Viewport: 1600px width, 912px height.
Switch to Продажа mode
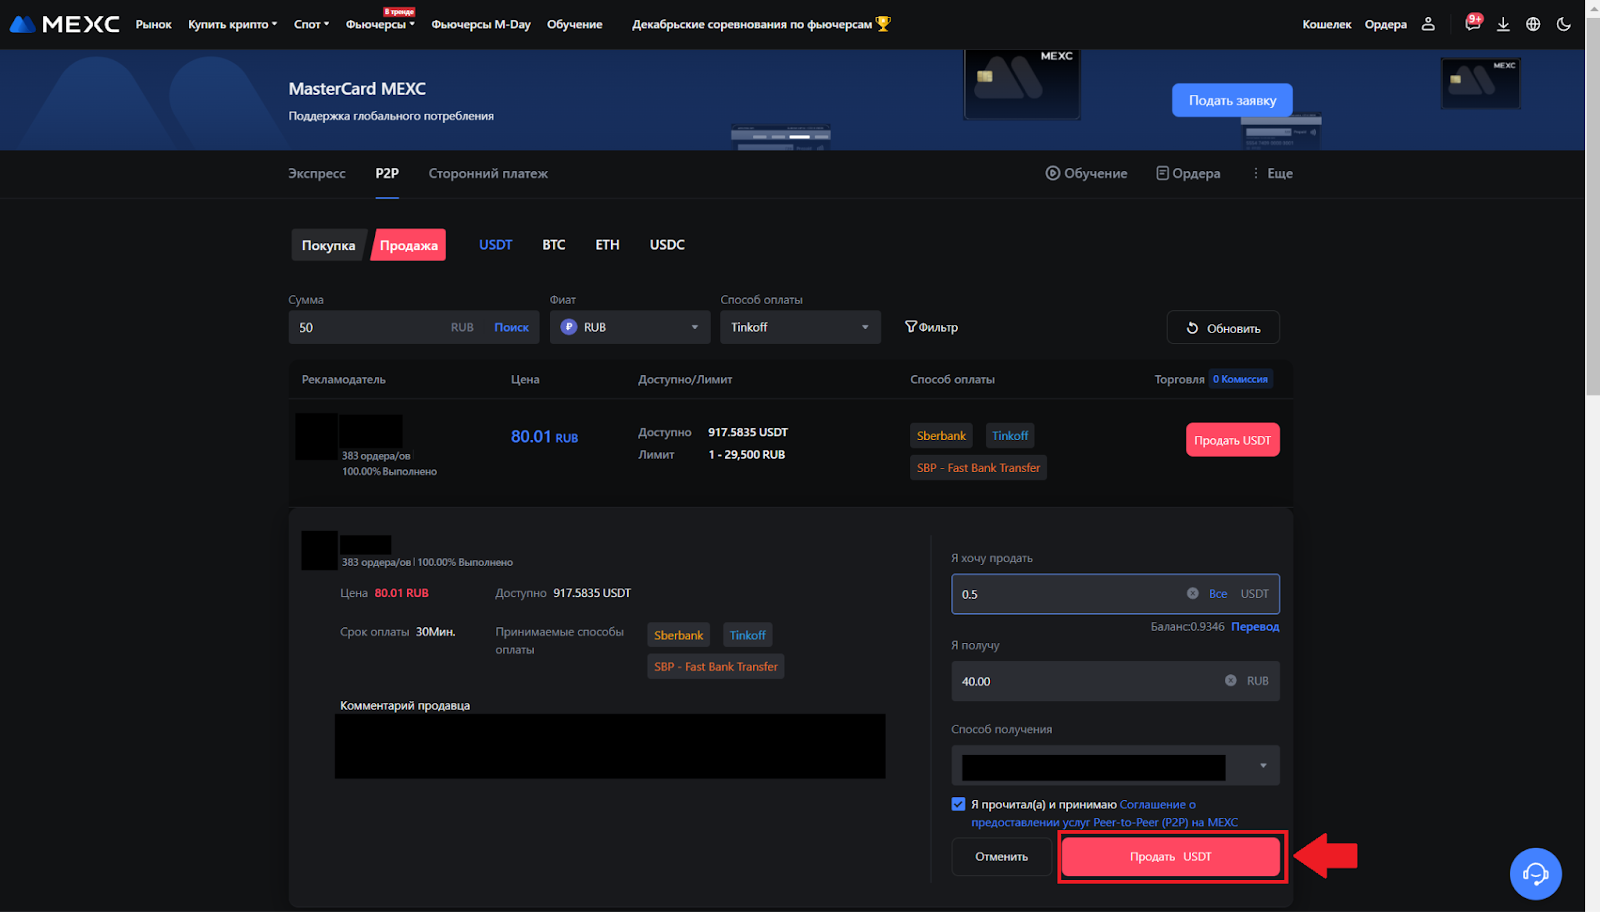408,245
